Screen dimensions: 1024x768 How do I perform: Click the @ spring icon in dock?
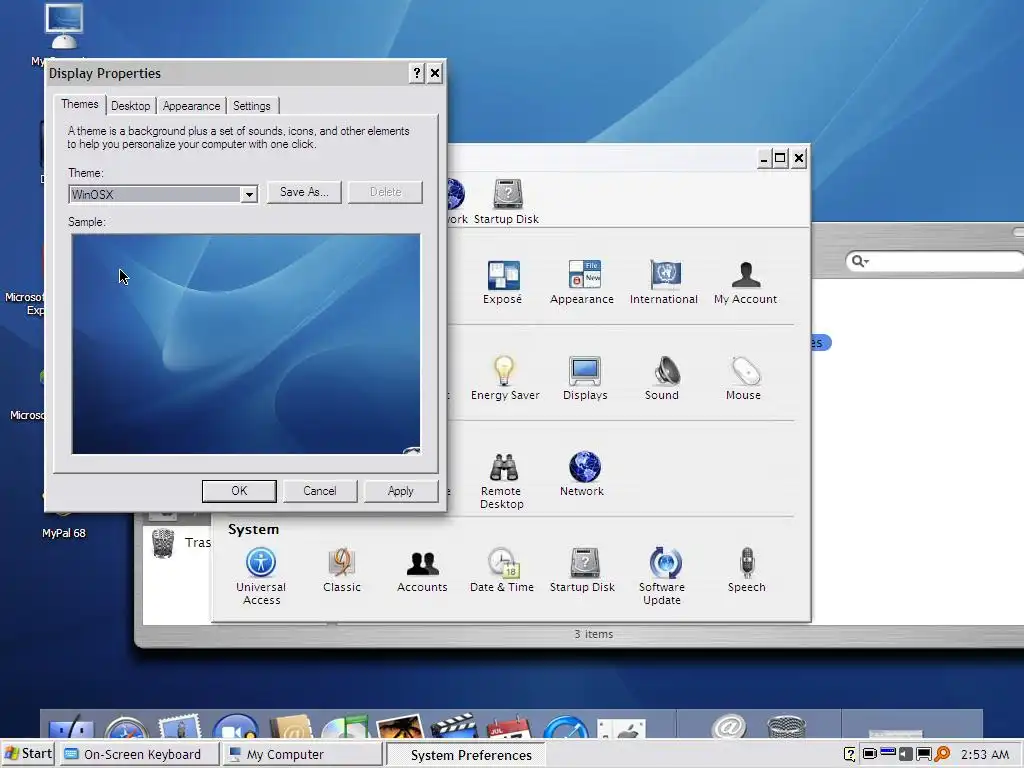[x=729, y=727]
